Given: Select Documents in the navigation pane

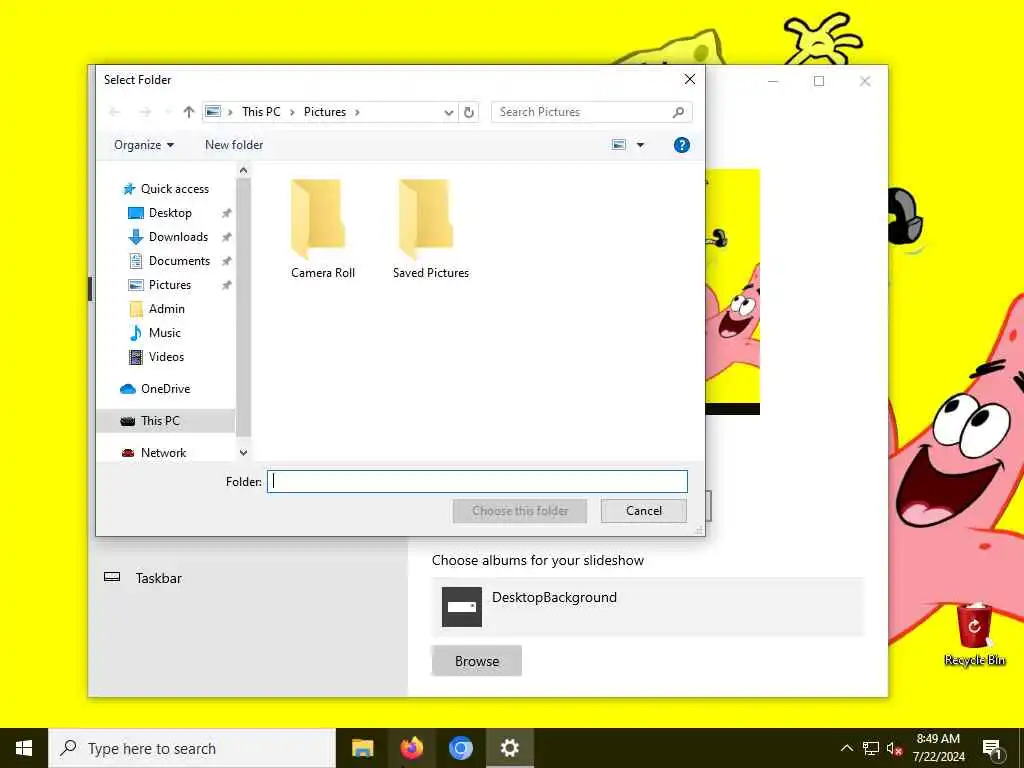Looking at the screenshot, I should 179,261.
